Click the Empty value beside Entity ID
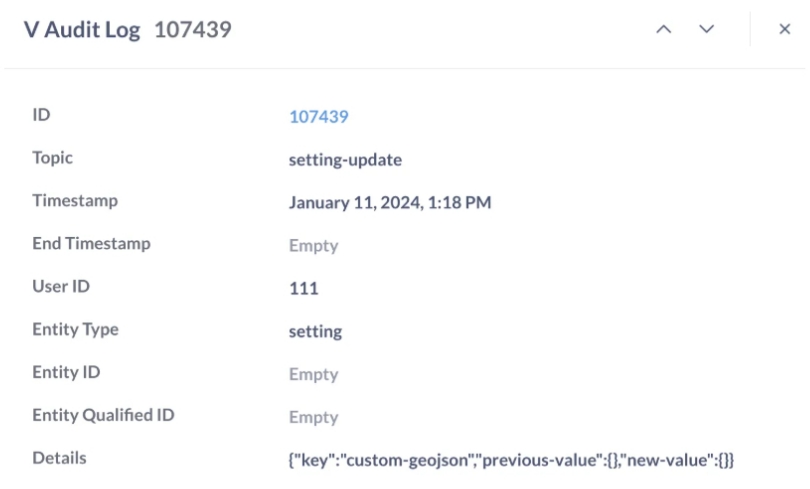The width and height of the screenshot is (810, 489). [313, 375]
